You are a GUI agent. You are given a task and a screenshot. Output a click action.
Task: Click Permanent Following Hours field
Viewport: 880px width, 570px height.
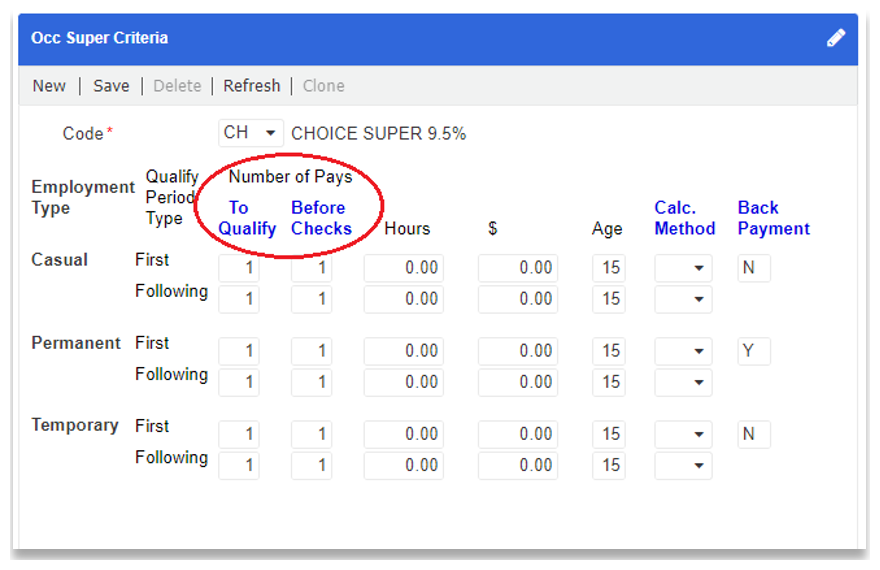[x=403, y=382]
